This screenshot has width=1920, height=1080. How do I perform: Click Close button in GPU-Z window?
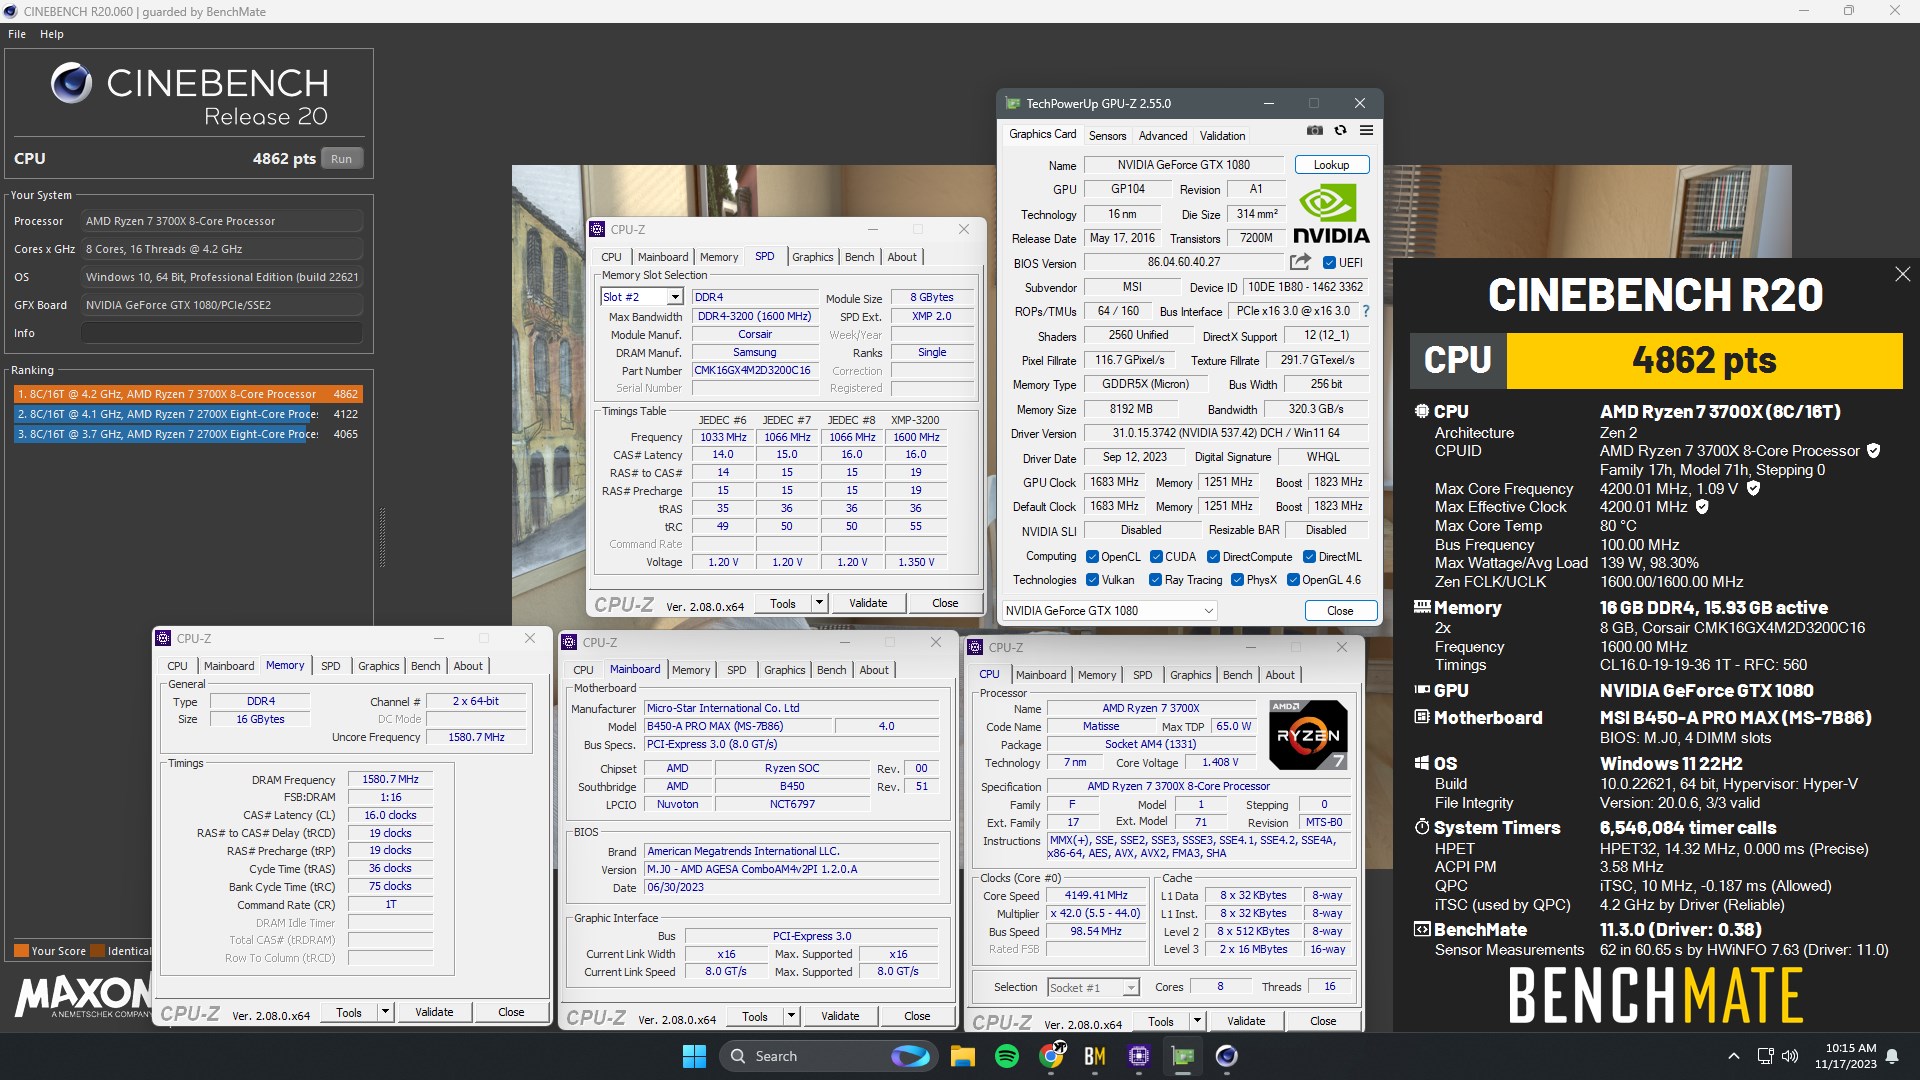(x=1340, y=611)
